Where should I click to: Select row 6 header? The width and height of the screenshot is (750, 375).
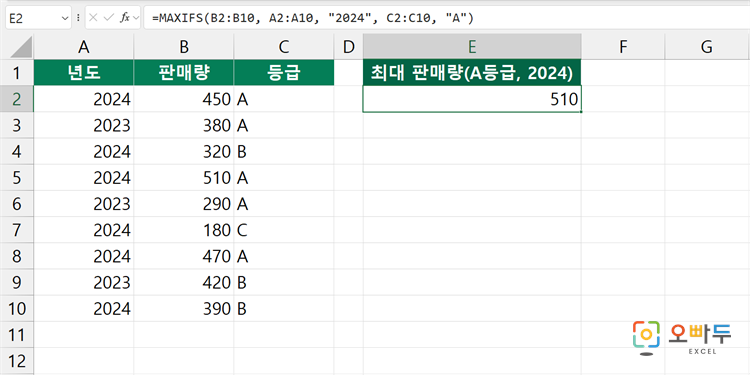click(17, 204)
